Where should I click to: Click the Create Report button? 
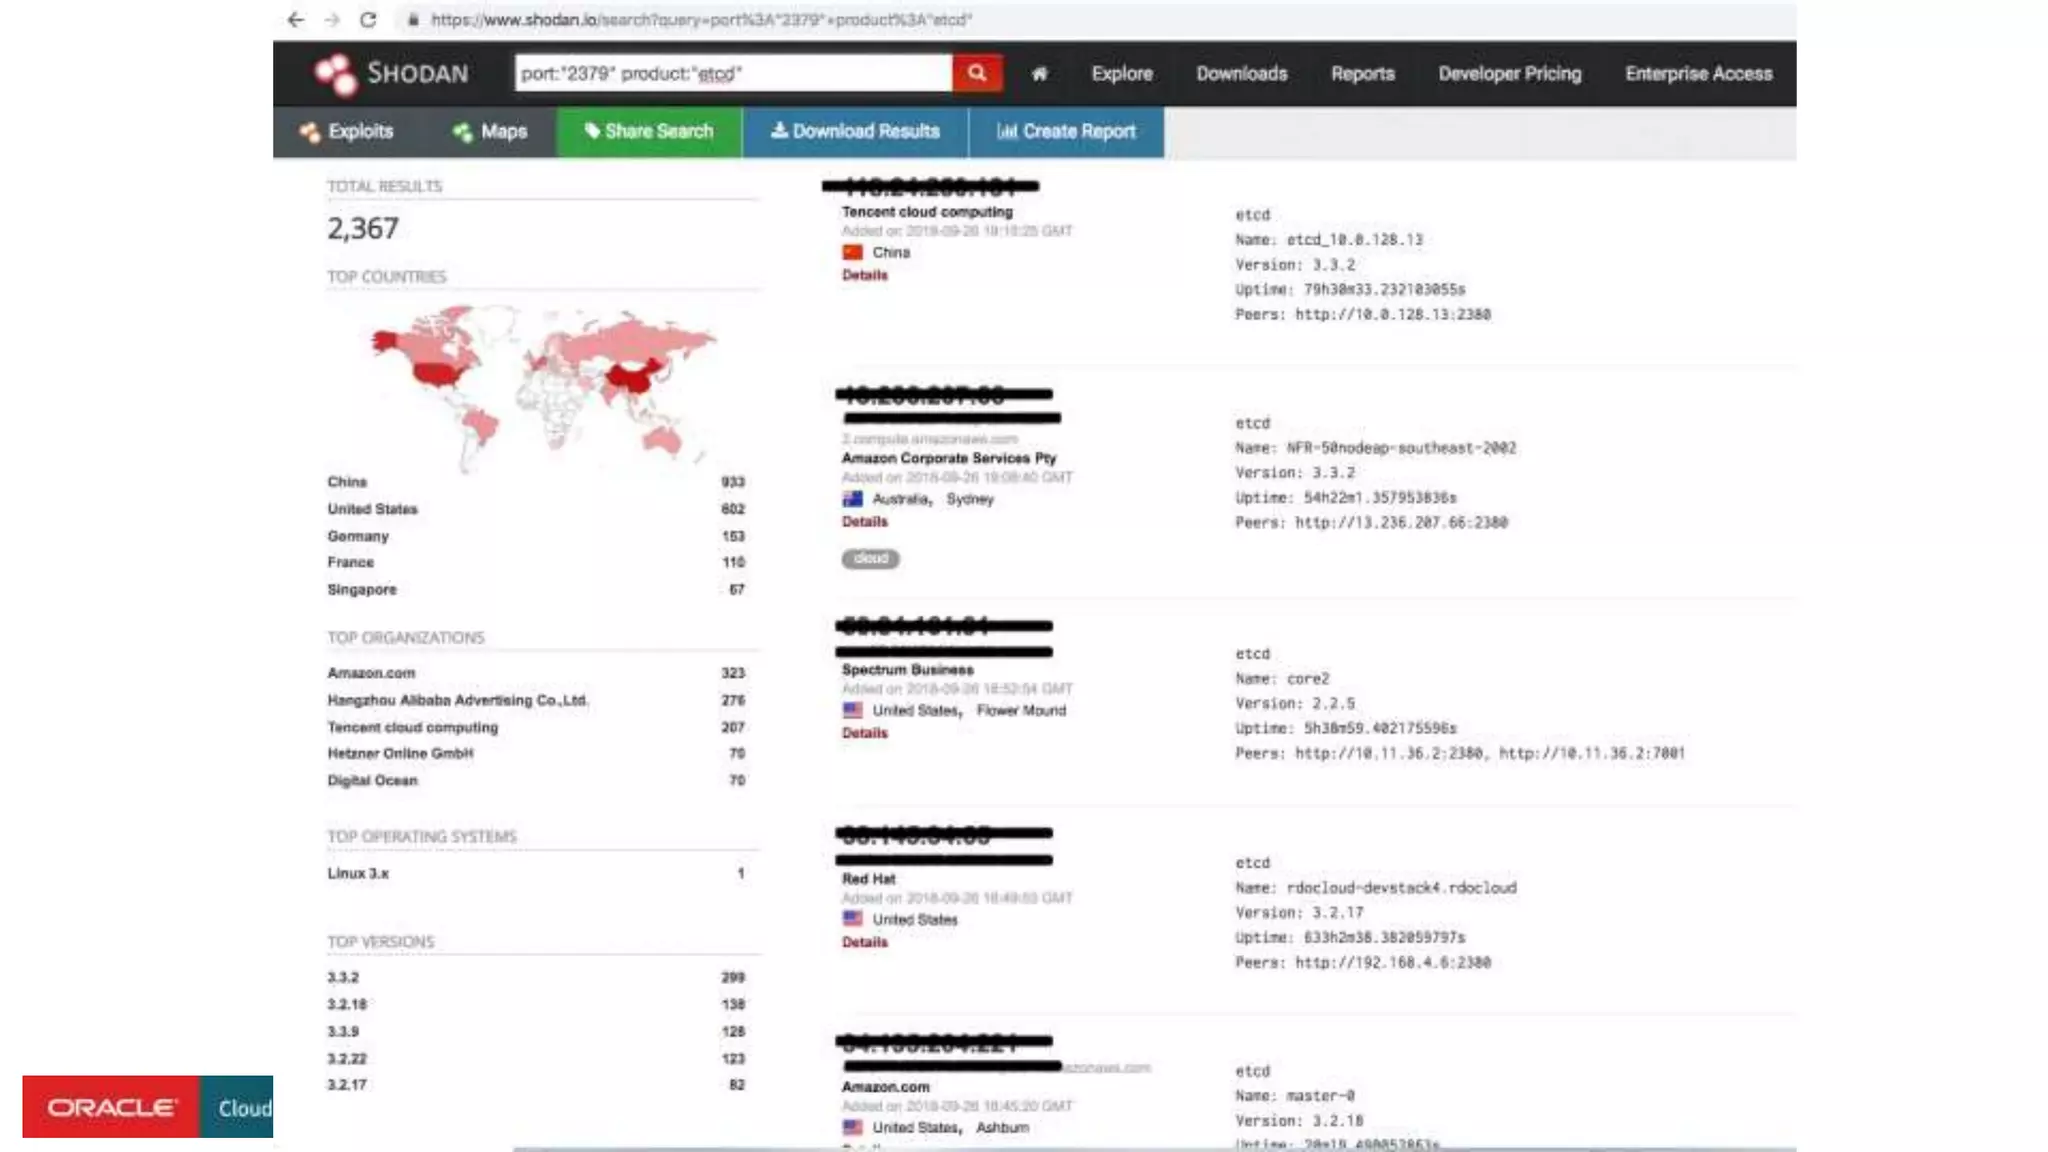point(1066,132)
